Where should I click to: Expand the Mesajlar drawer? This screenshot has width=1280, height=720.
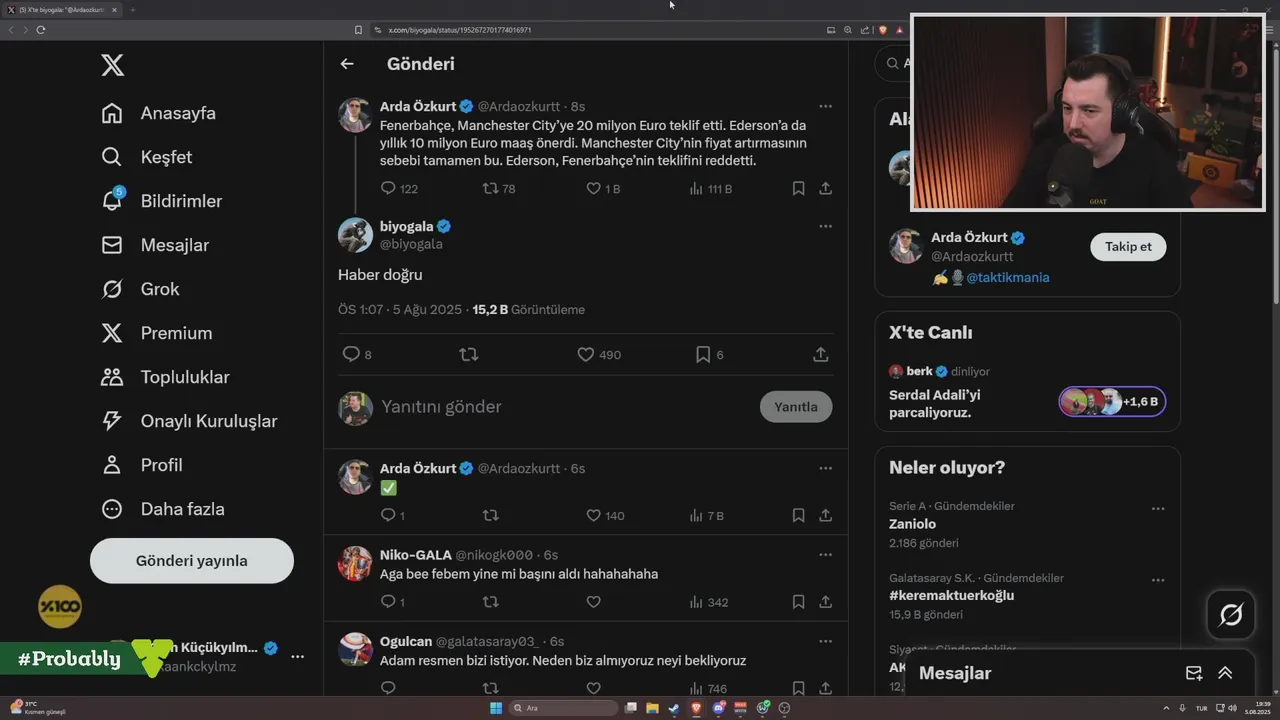(1225, 673)
